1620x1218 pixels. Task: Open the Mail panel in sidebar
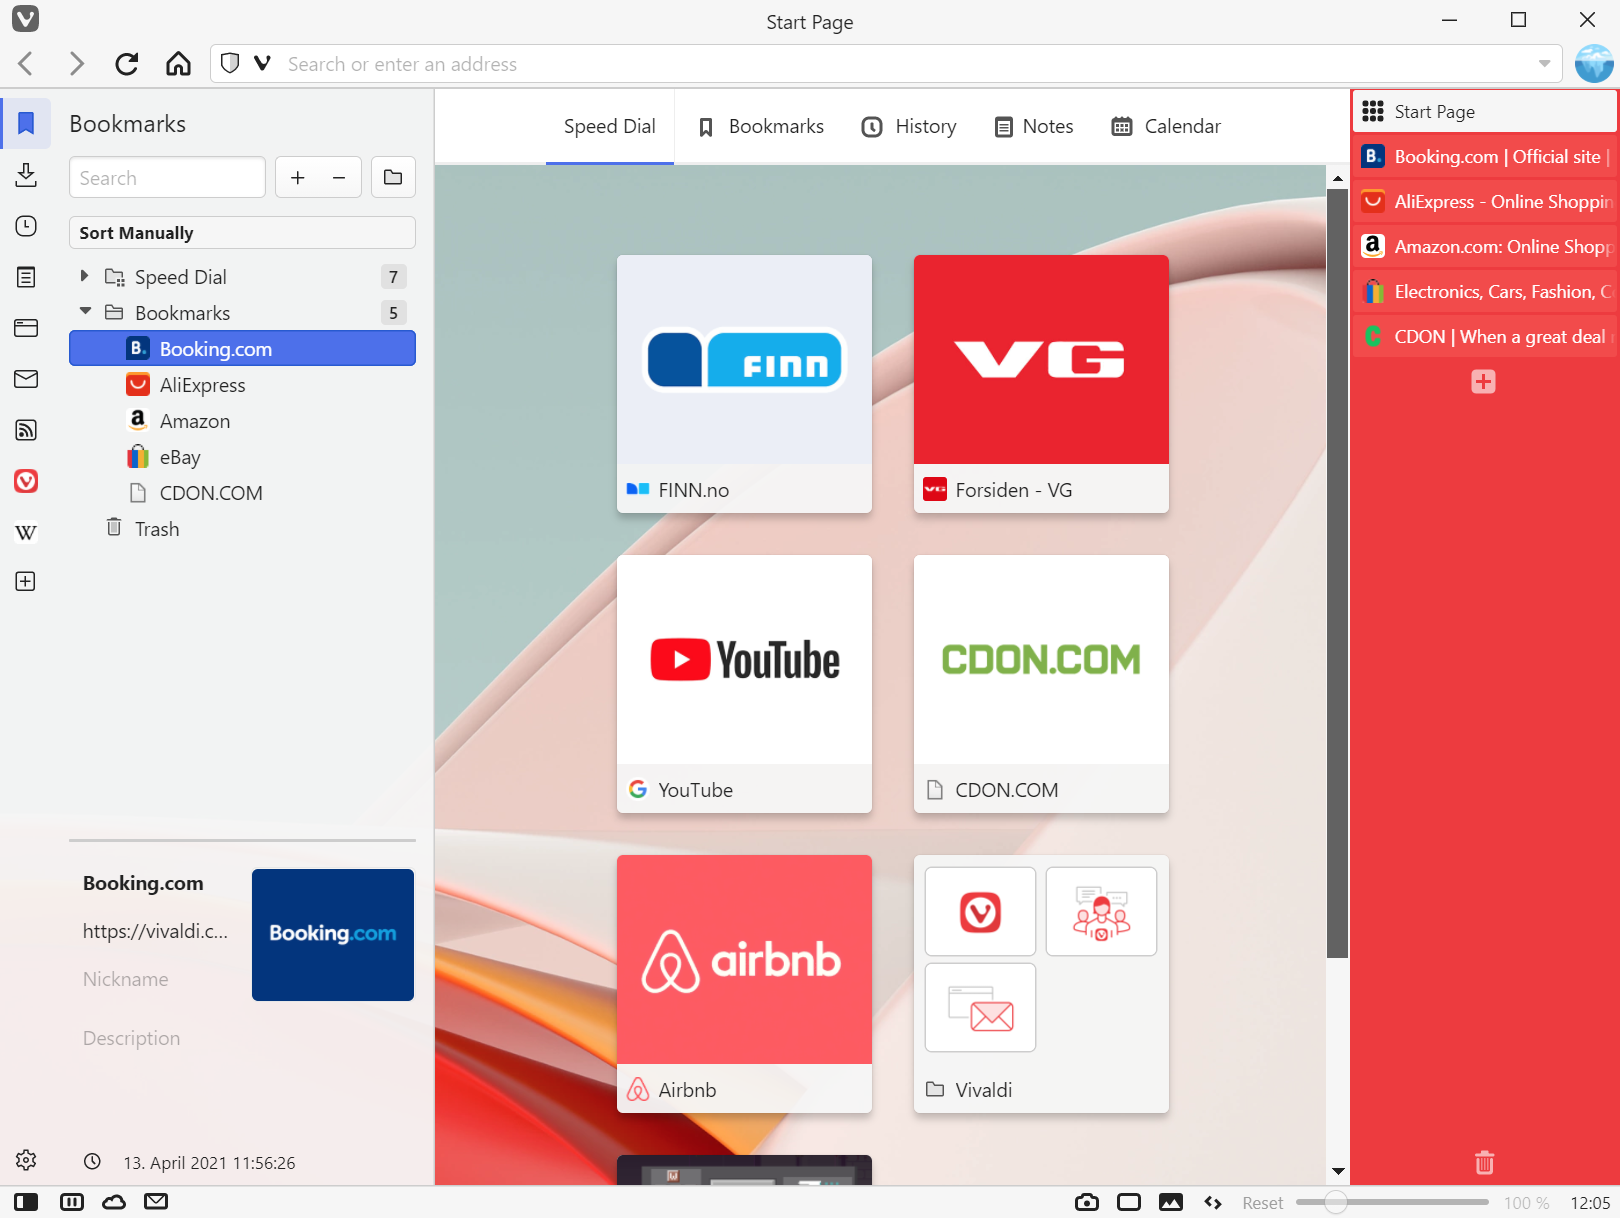click(26, 379)
